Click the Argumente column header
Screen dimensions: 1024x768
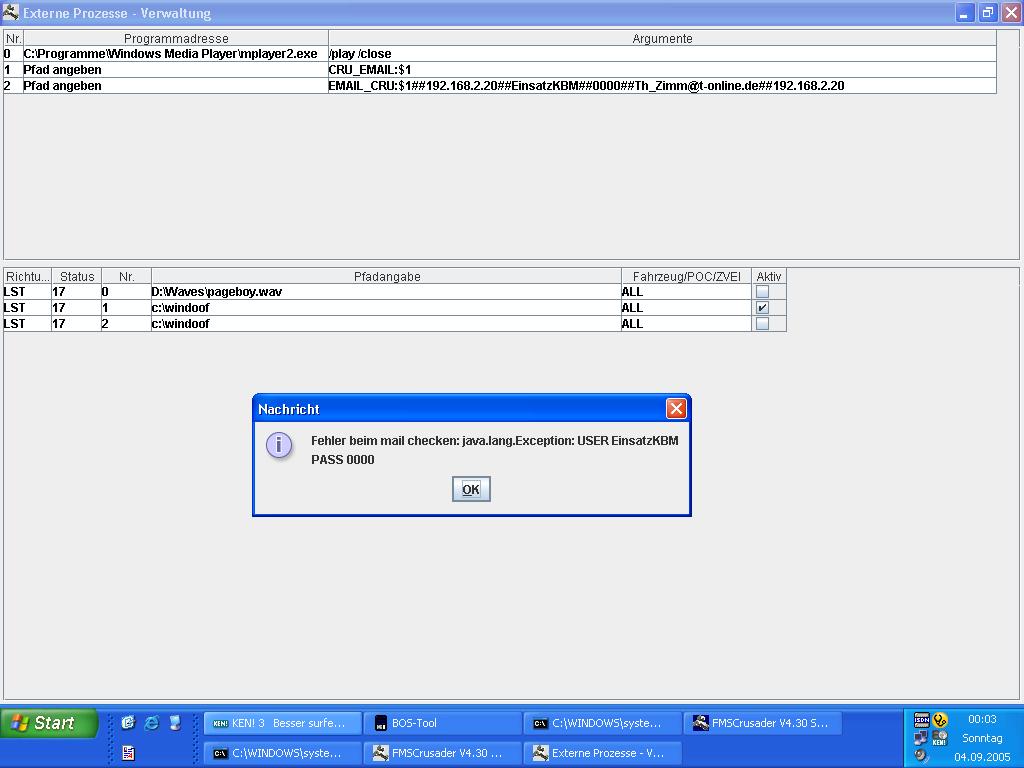661,38
